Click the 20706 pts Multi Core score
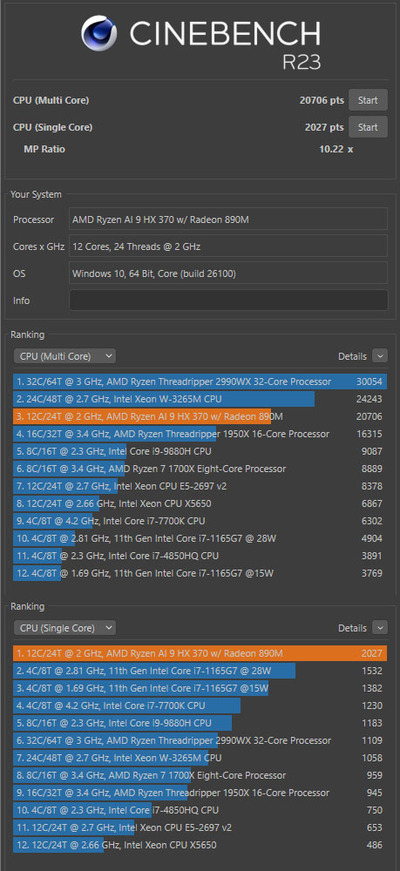 (322, 101)
